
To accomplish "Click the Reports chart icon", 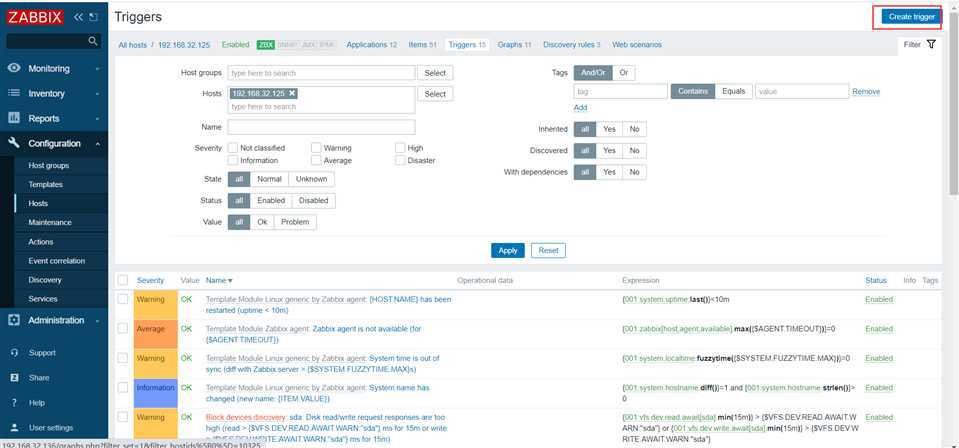I will point(15,118).
